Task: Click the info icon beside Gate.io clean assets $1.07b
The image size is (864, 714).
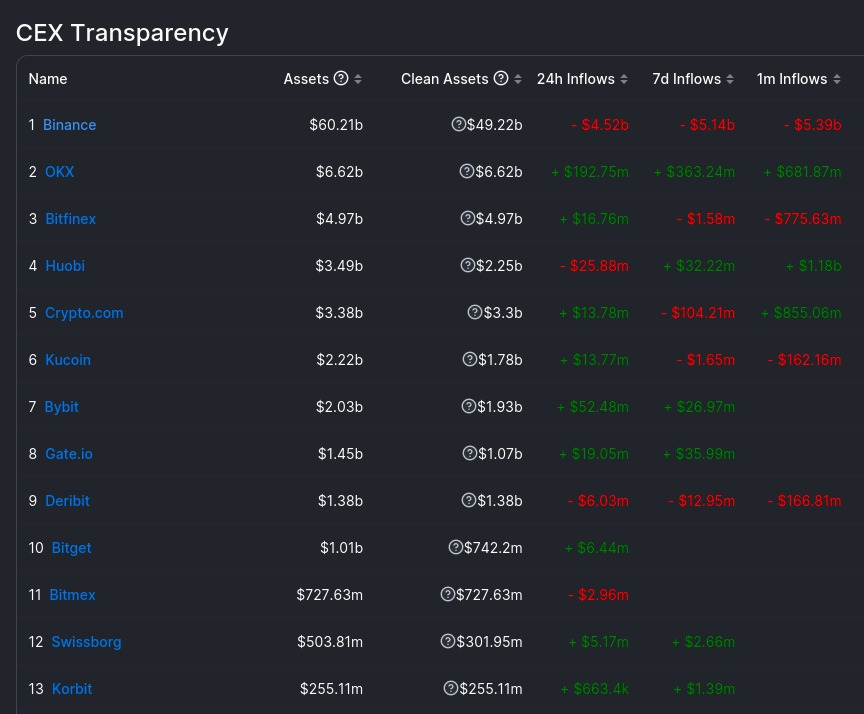Action: [469, 453]
